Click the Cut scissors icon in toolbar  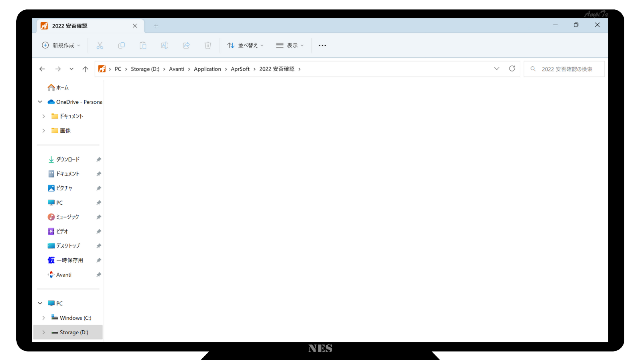100,45
